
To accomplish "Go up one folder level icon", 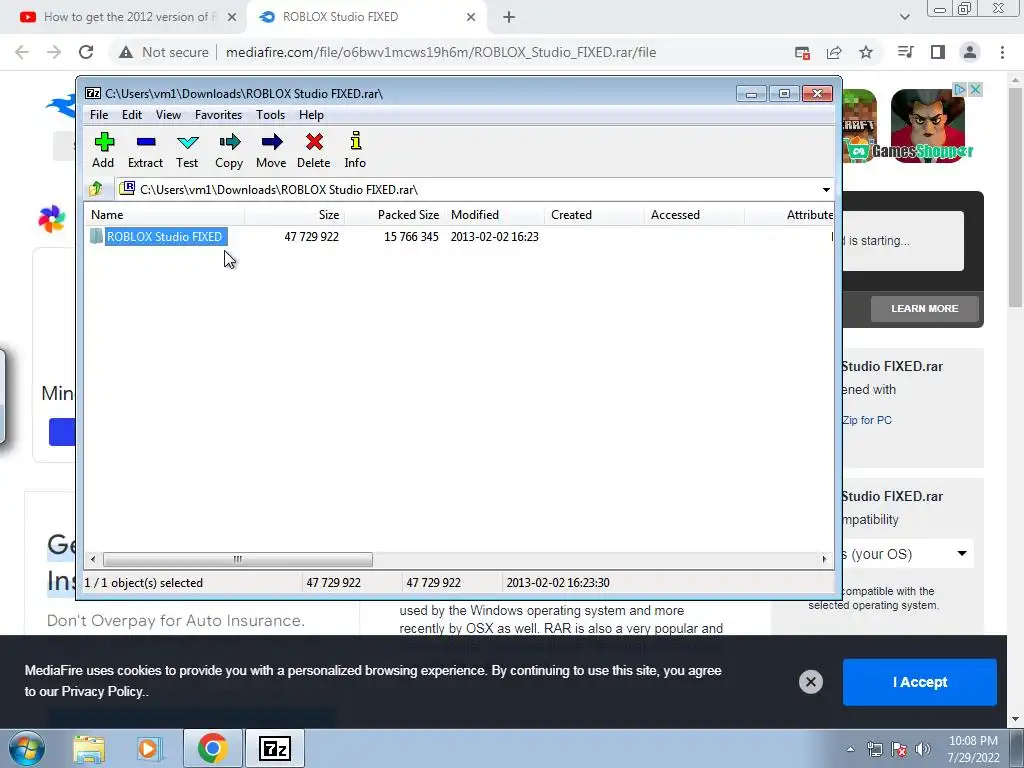I will [x=96, y=189].
